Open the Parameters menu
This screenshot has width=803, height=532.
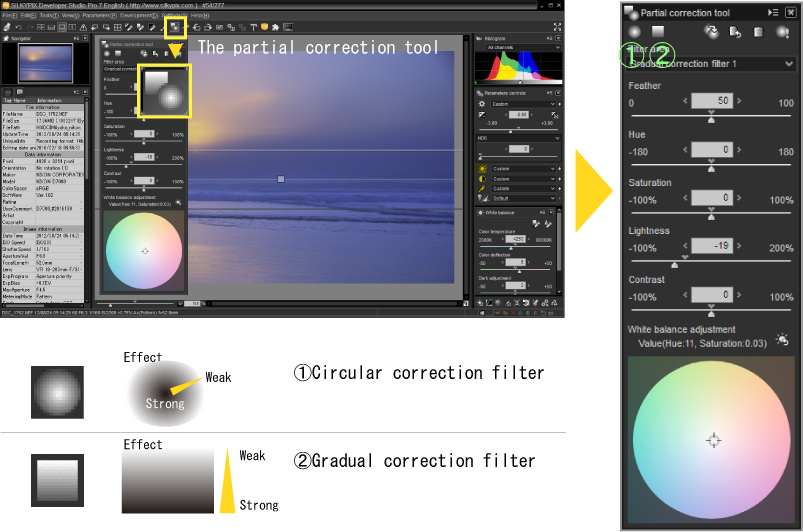[100, 16]
